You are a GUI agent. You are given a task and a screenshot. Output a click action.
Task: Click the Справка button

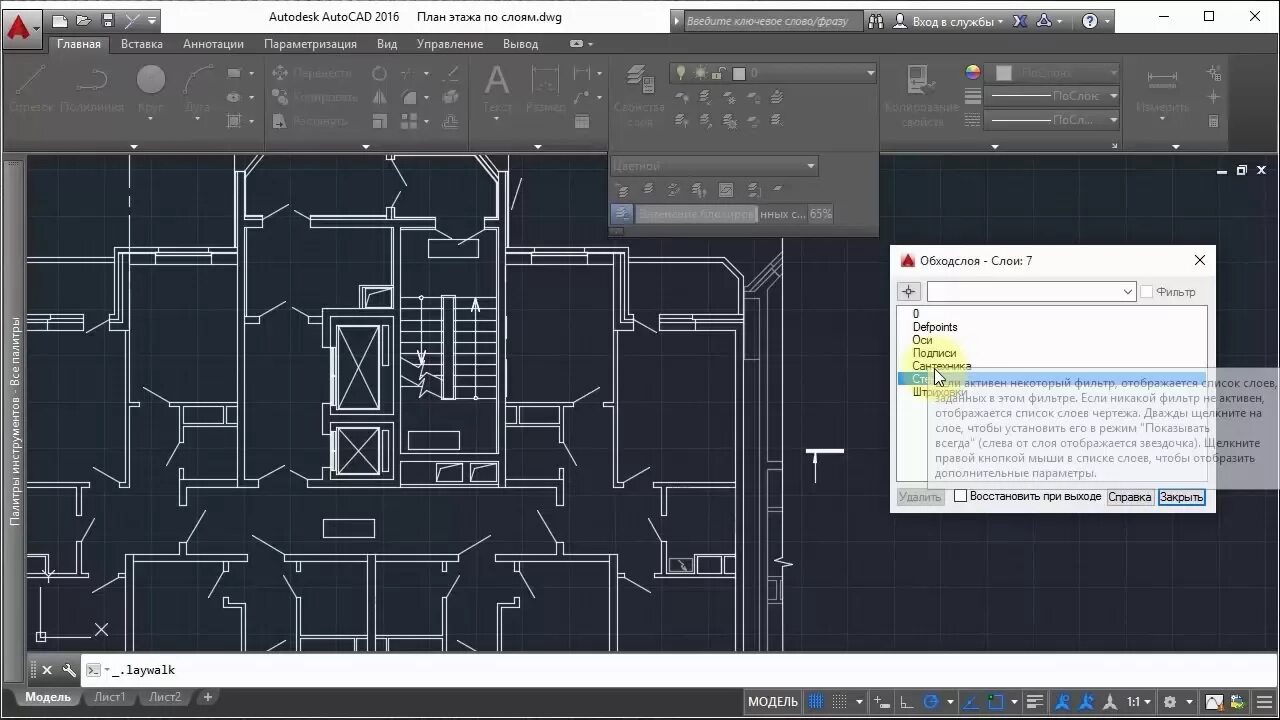tap(1130, 497)
